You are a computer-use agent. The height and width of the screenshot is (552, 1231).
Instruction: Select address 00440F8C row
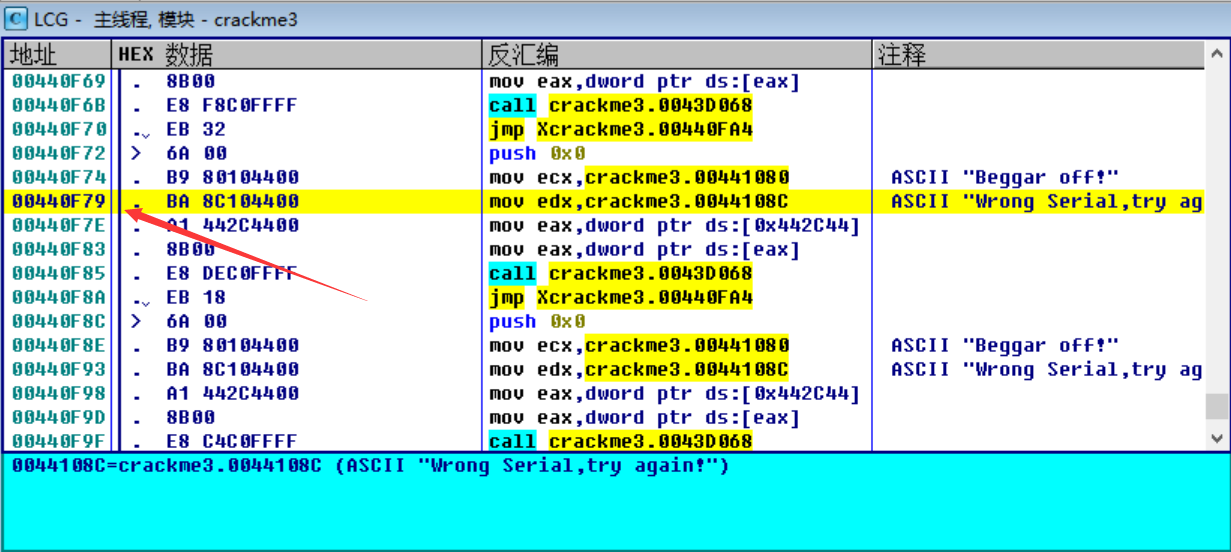pyautogui.click(x=58, y=321)
